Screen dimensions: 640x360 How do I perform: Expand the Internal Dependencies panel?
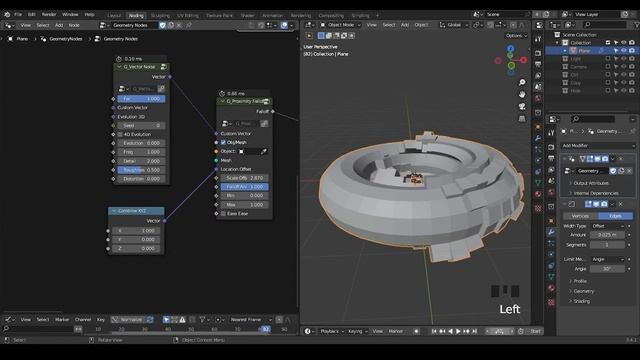click(594, 193)
